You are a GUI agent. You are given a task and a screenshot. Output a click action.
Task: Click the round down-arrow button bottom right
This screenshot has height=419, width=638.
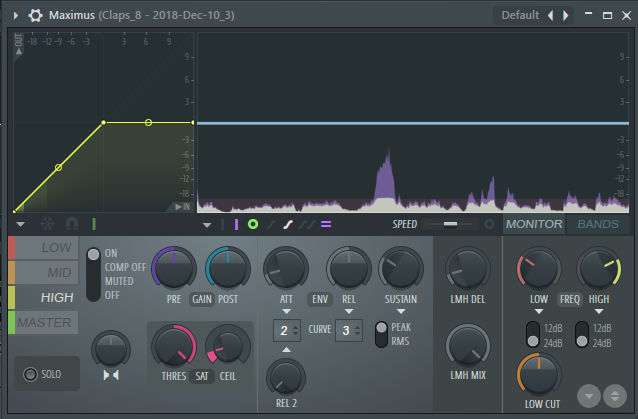(588, 396)
